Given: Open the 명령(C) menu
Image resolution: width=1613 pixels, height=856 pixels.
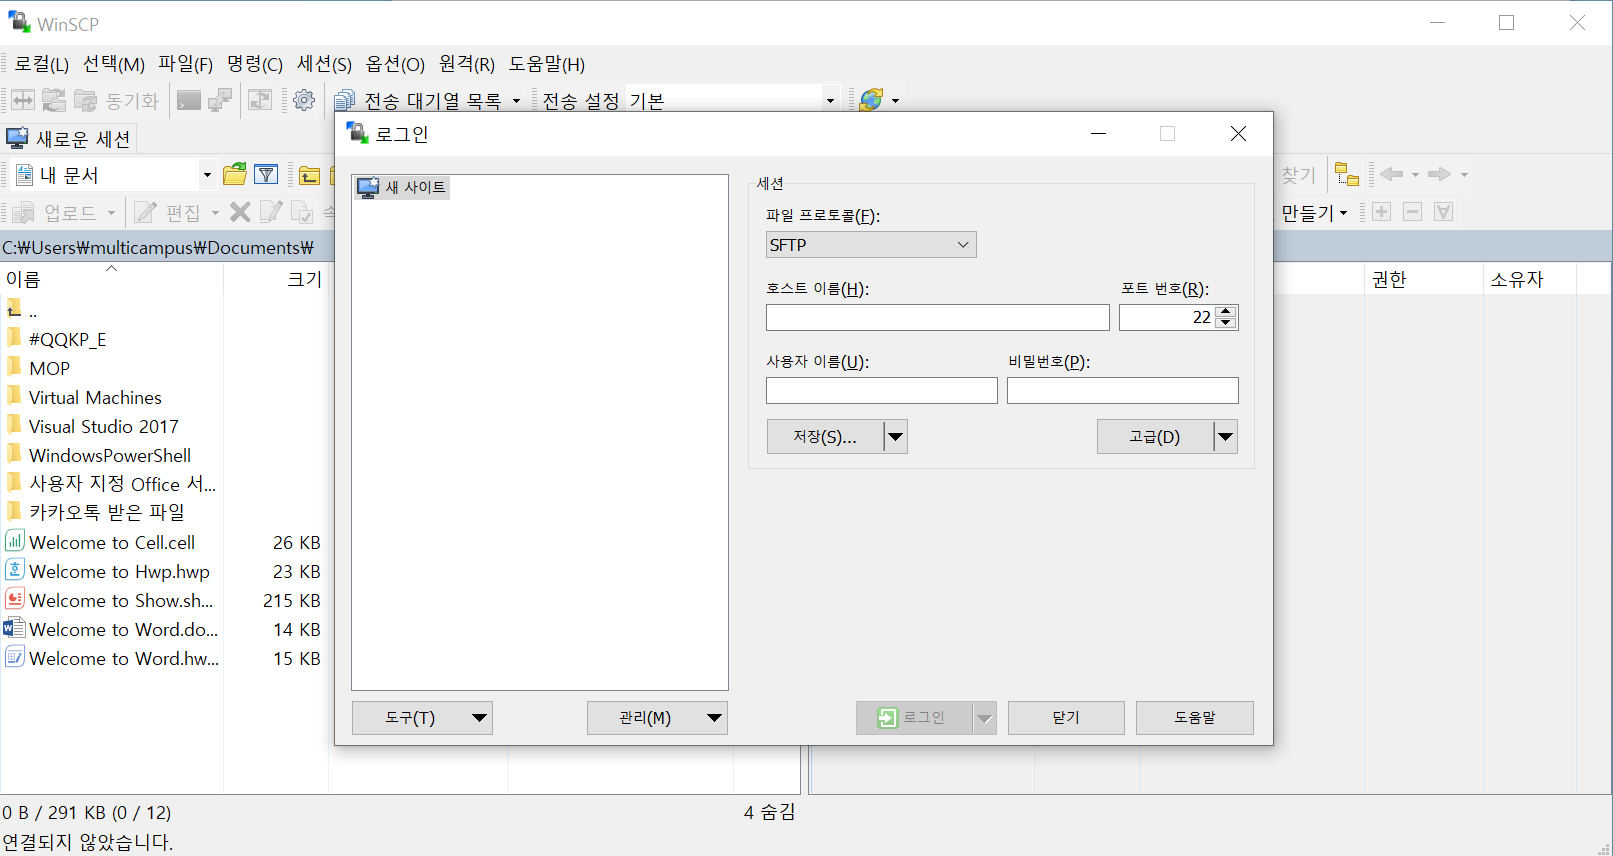Looking at the screenshot, I should (255, 64).
